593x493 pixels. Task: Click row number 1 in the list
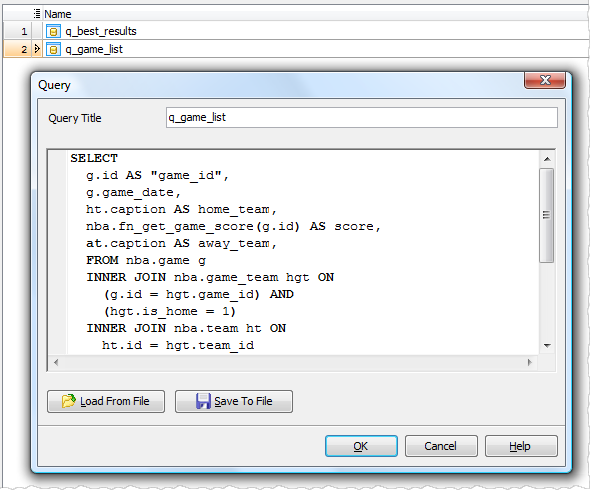coord(18,31)
